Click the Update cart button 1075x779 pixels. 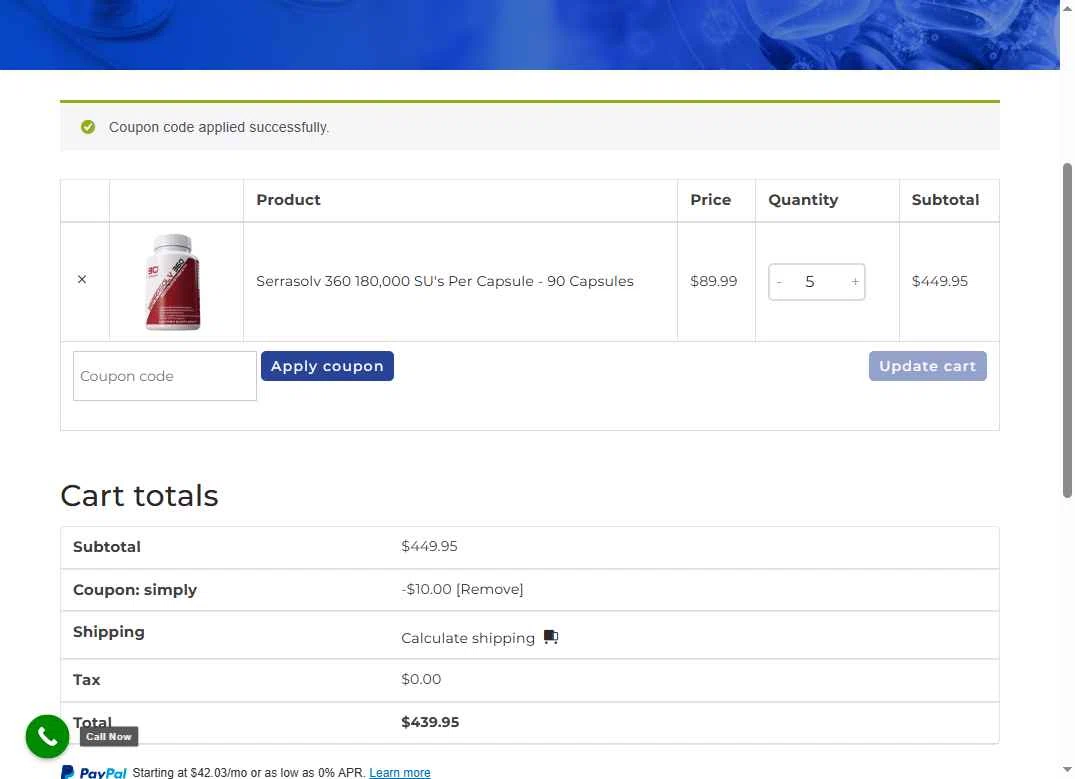point(928,366)
